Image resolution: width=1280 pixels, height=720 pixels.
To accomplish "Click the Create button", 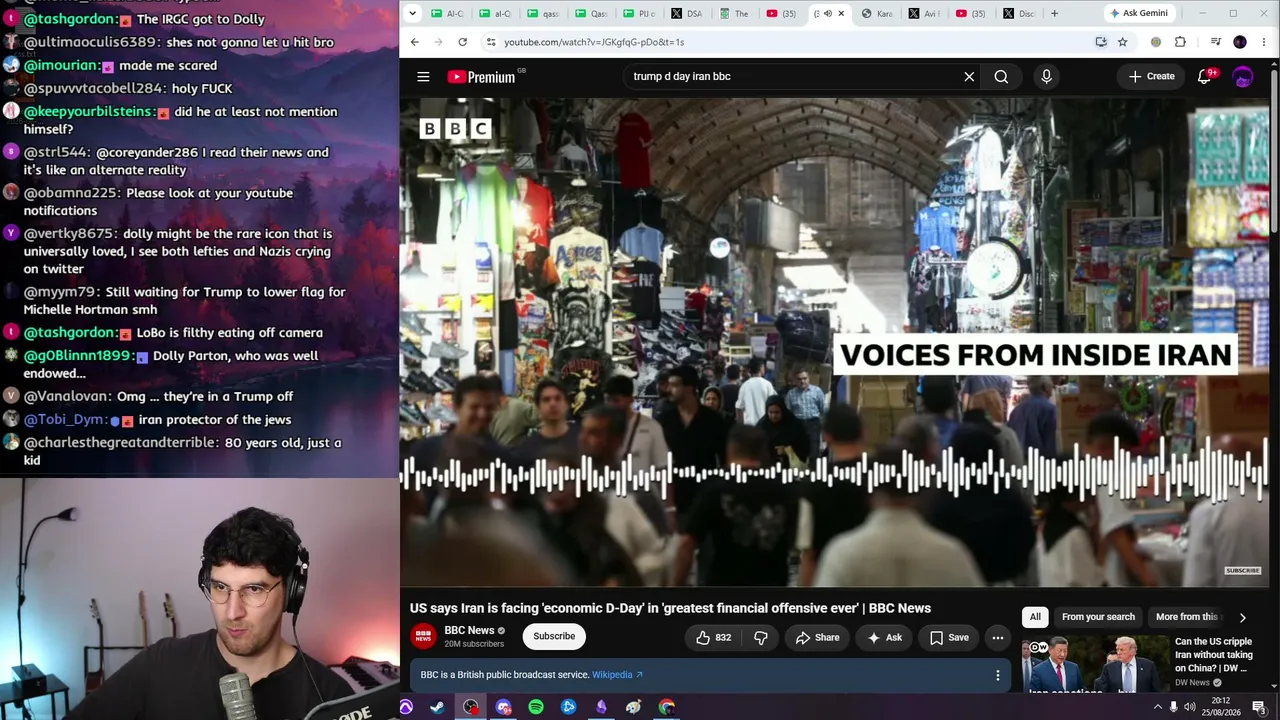I will 1151,77.
